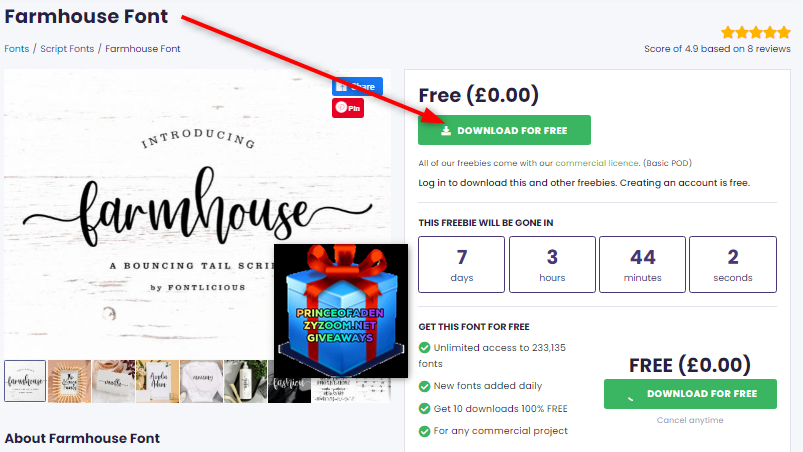Click the checkmark beside New fonts added daily
The image size is (803, 452).
[425, 386]
